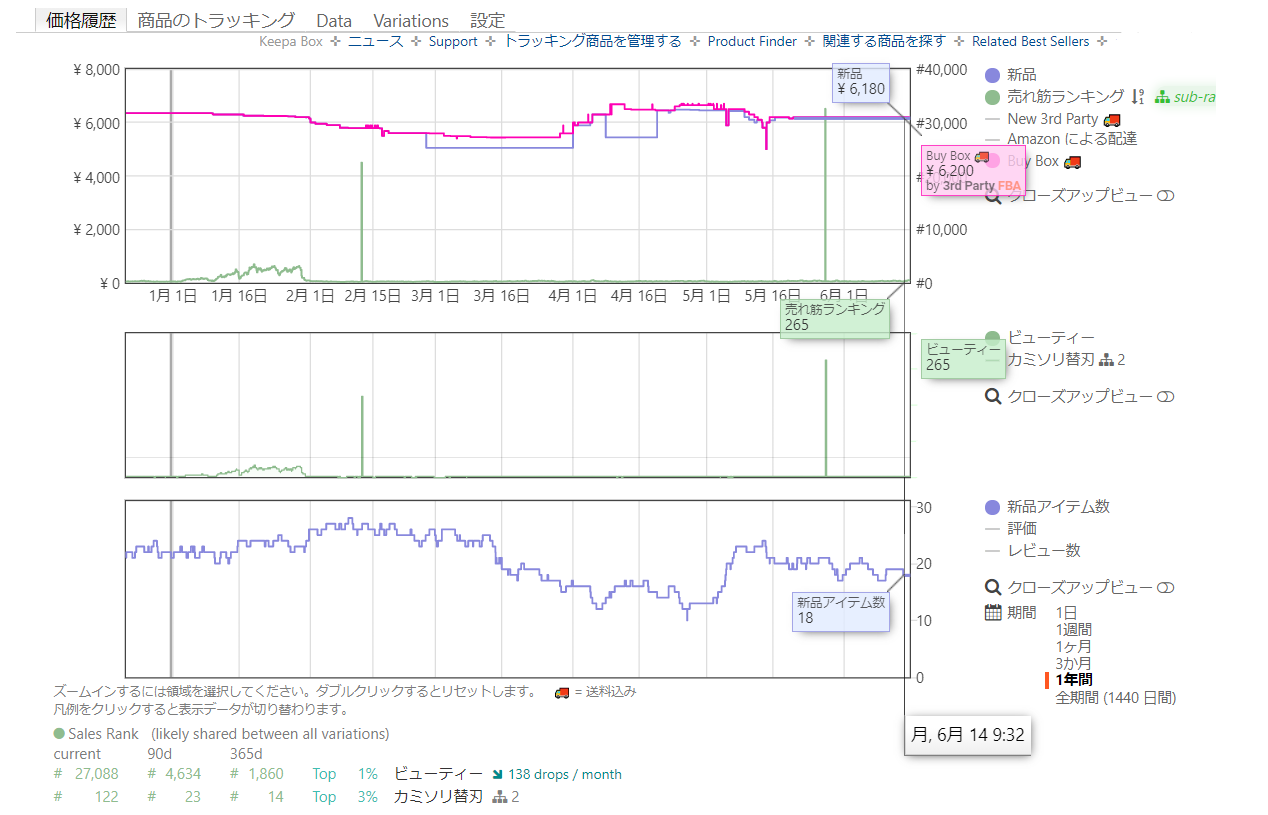This screenshot has width=1268, height=815.
Task: Click the down-arrow icon beside 138 drops
Action: pyautogui.click(x=498, y=774)
